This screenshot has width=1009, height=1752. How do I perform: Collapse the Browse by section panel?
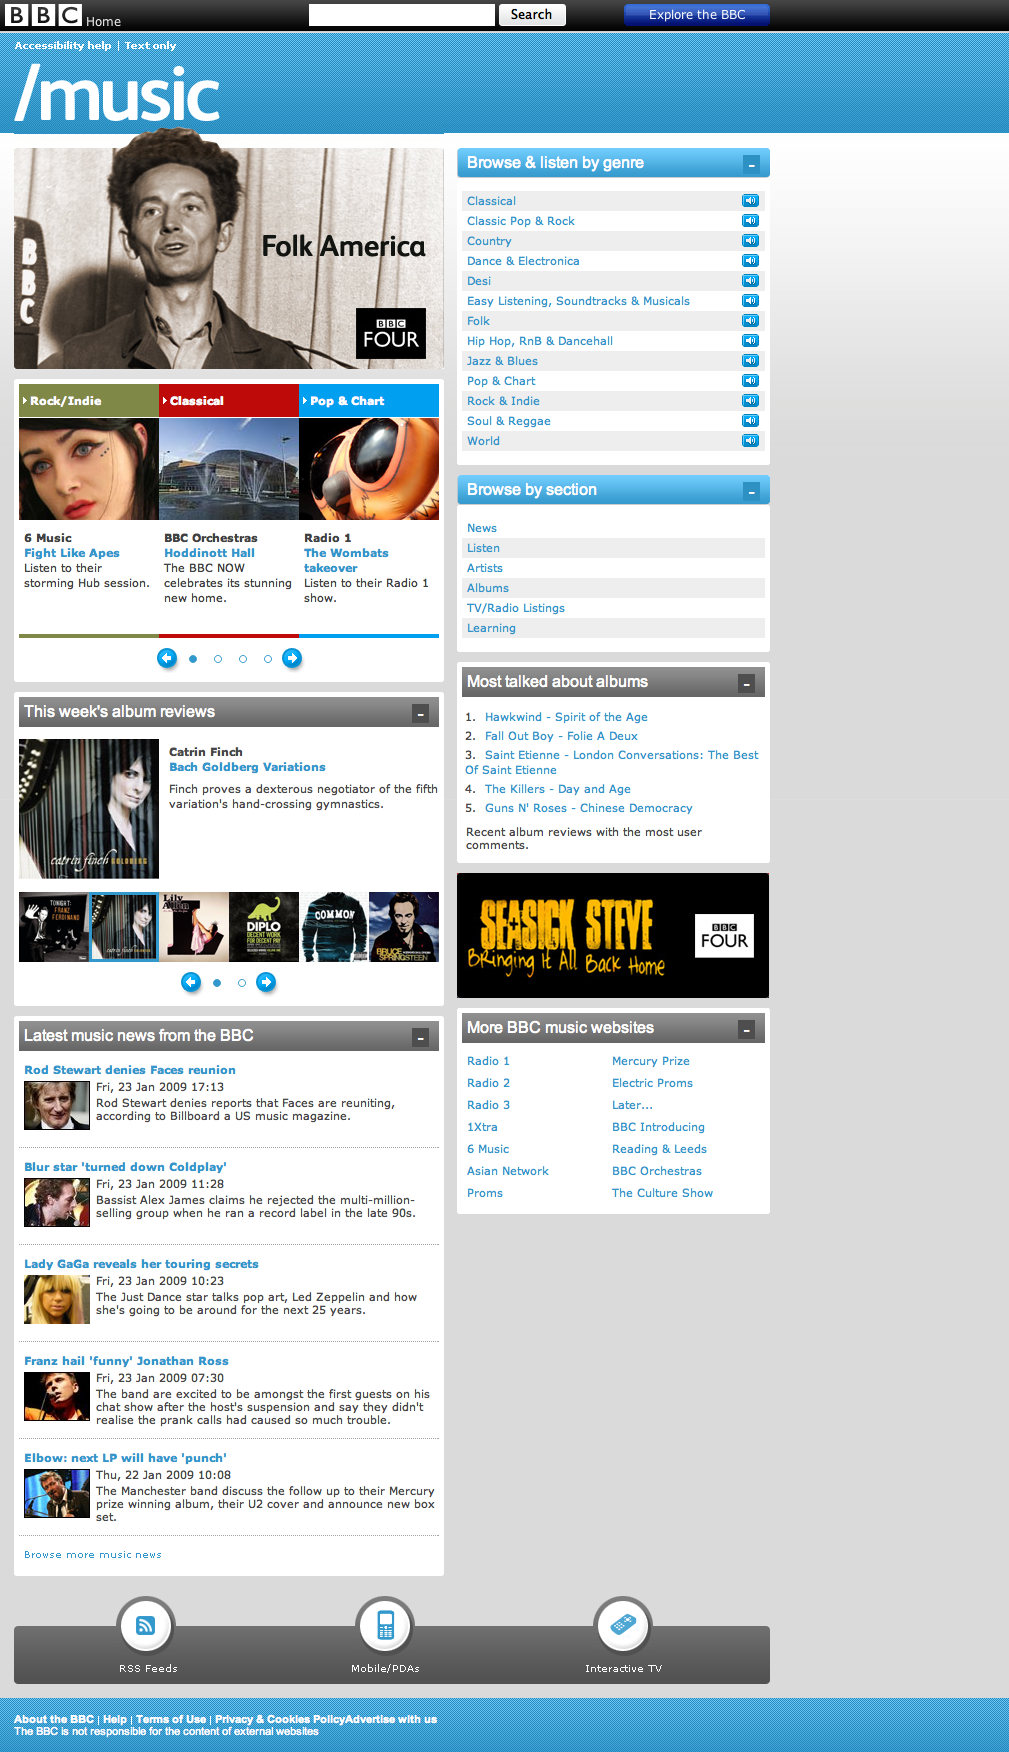pos(751,491)
